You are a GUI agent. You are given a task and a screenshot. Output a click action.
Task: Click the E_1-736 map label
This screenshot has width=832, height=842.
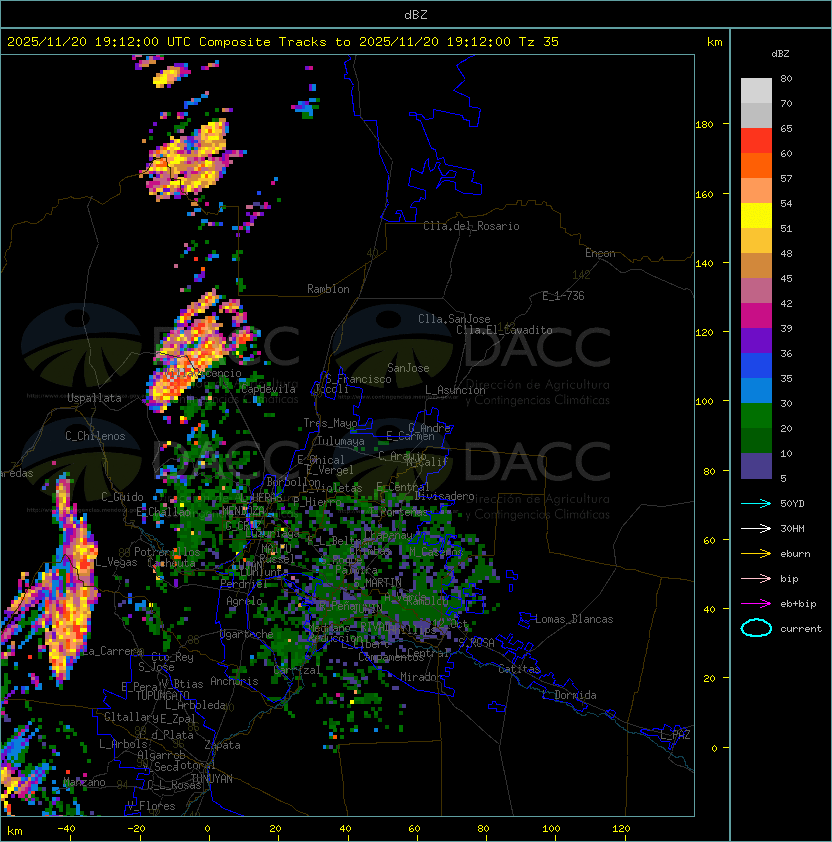(x=563, y=296)
